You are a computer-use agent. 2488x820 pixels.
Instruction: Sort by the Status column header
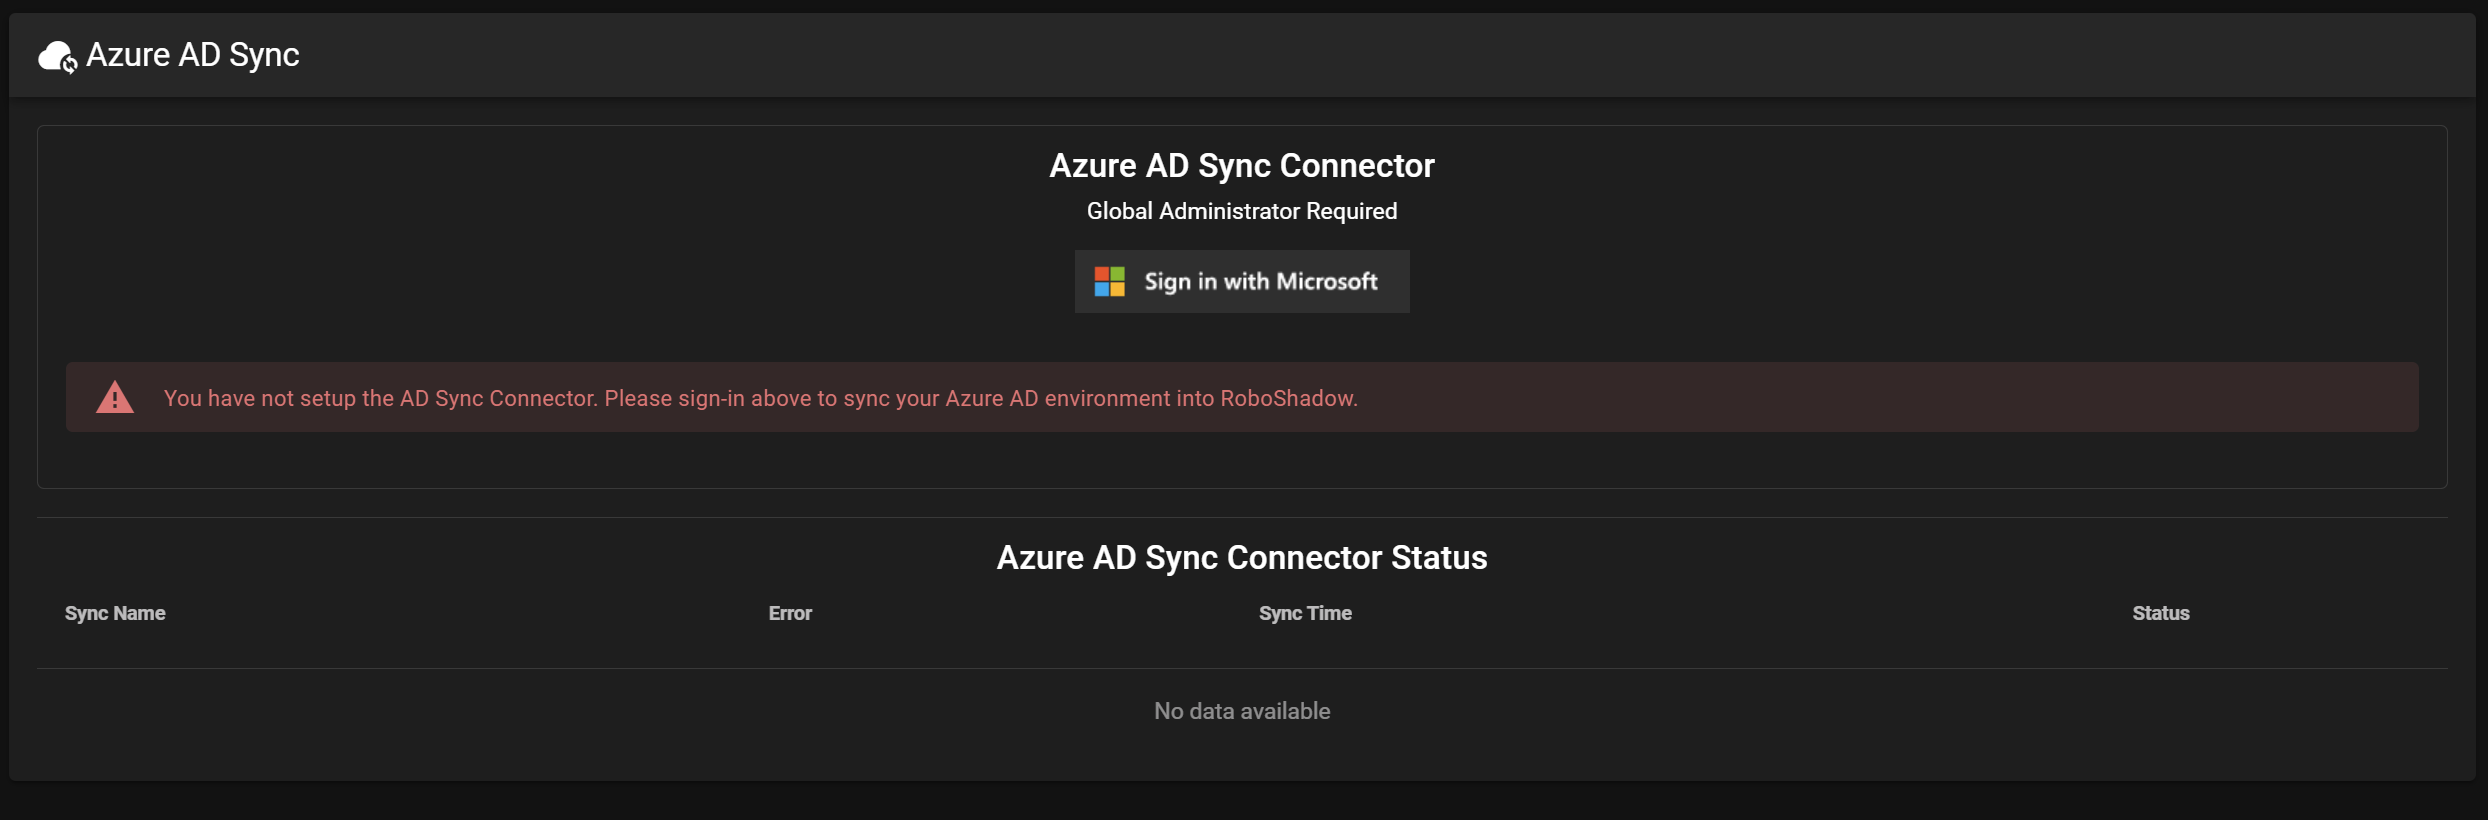point(2160,613)
